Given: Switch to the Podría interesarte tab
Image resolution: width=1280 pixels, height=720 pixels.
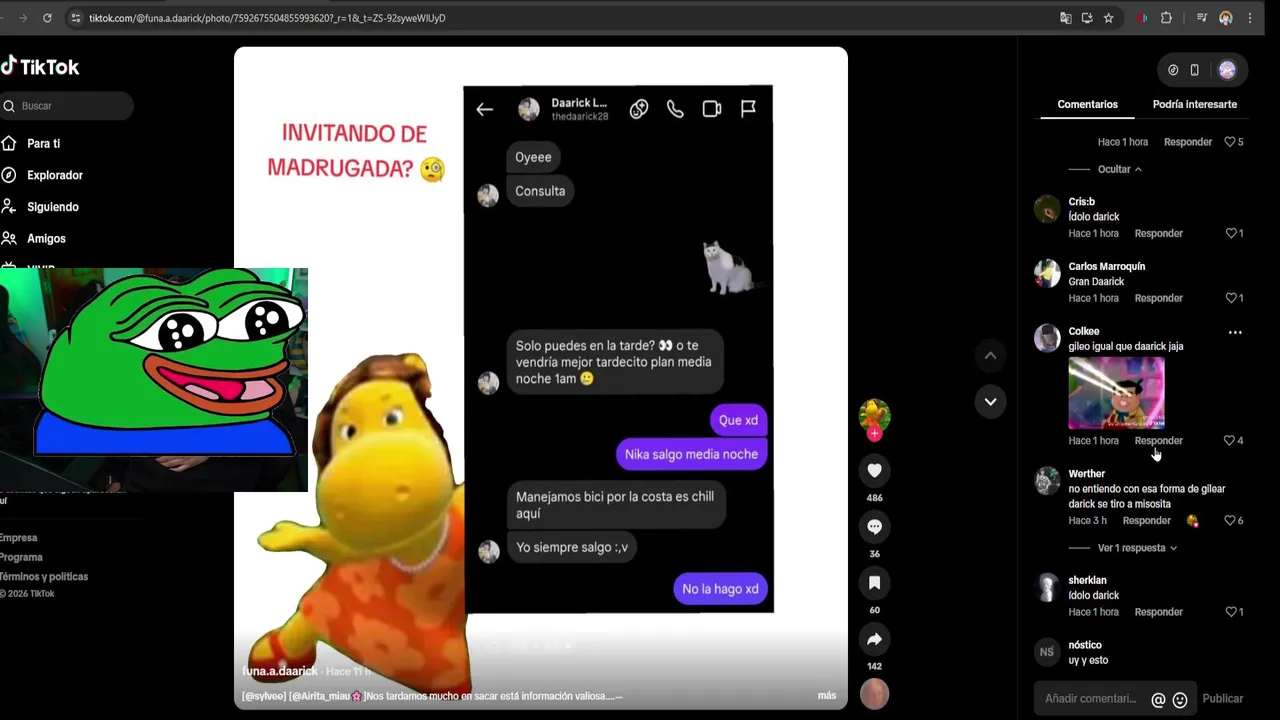Looking at the screenshot, I should [1195, 104].
